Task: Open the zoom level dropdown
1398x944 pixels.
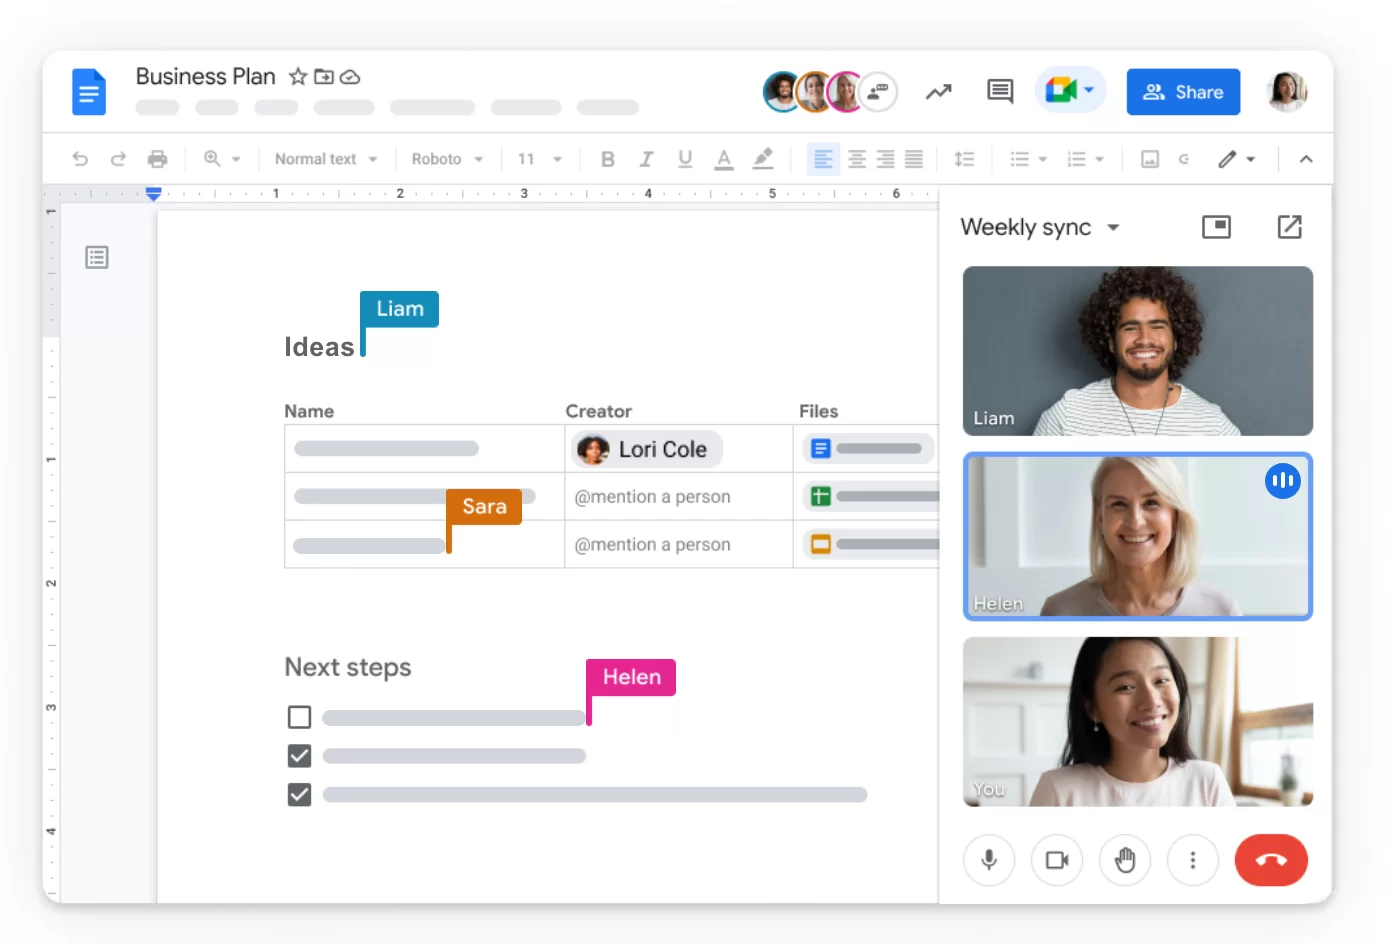Action: (x=222, y=159)
